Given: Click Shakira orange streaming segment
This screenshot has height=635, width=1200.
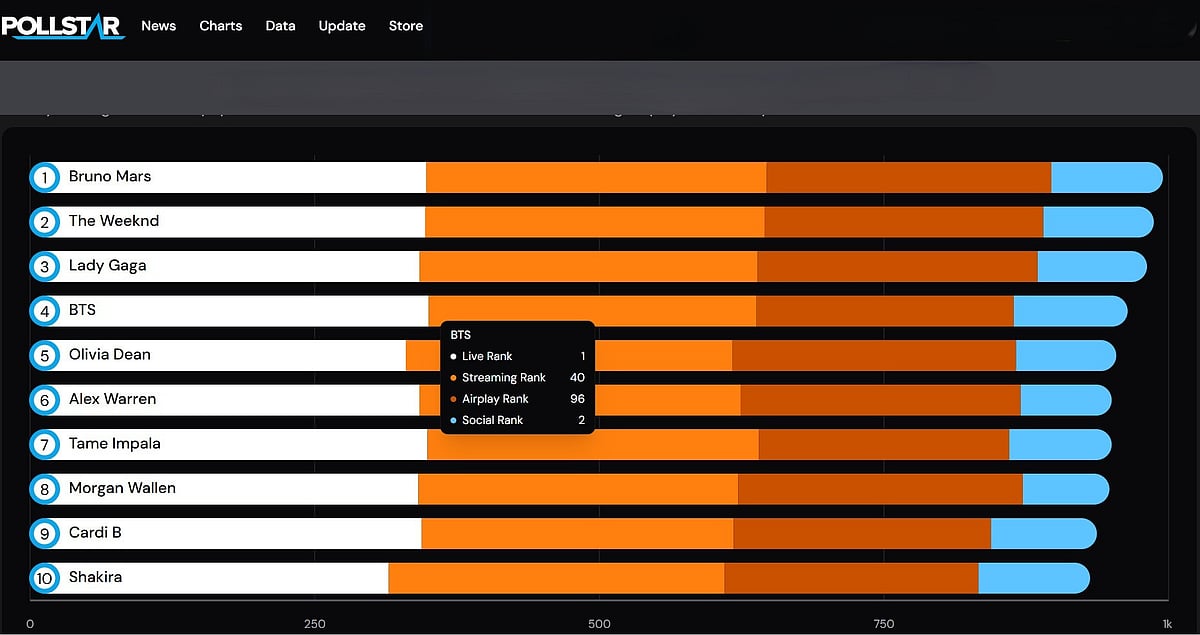Looking at the screenshot, I should 556,578.
